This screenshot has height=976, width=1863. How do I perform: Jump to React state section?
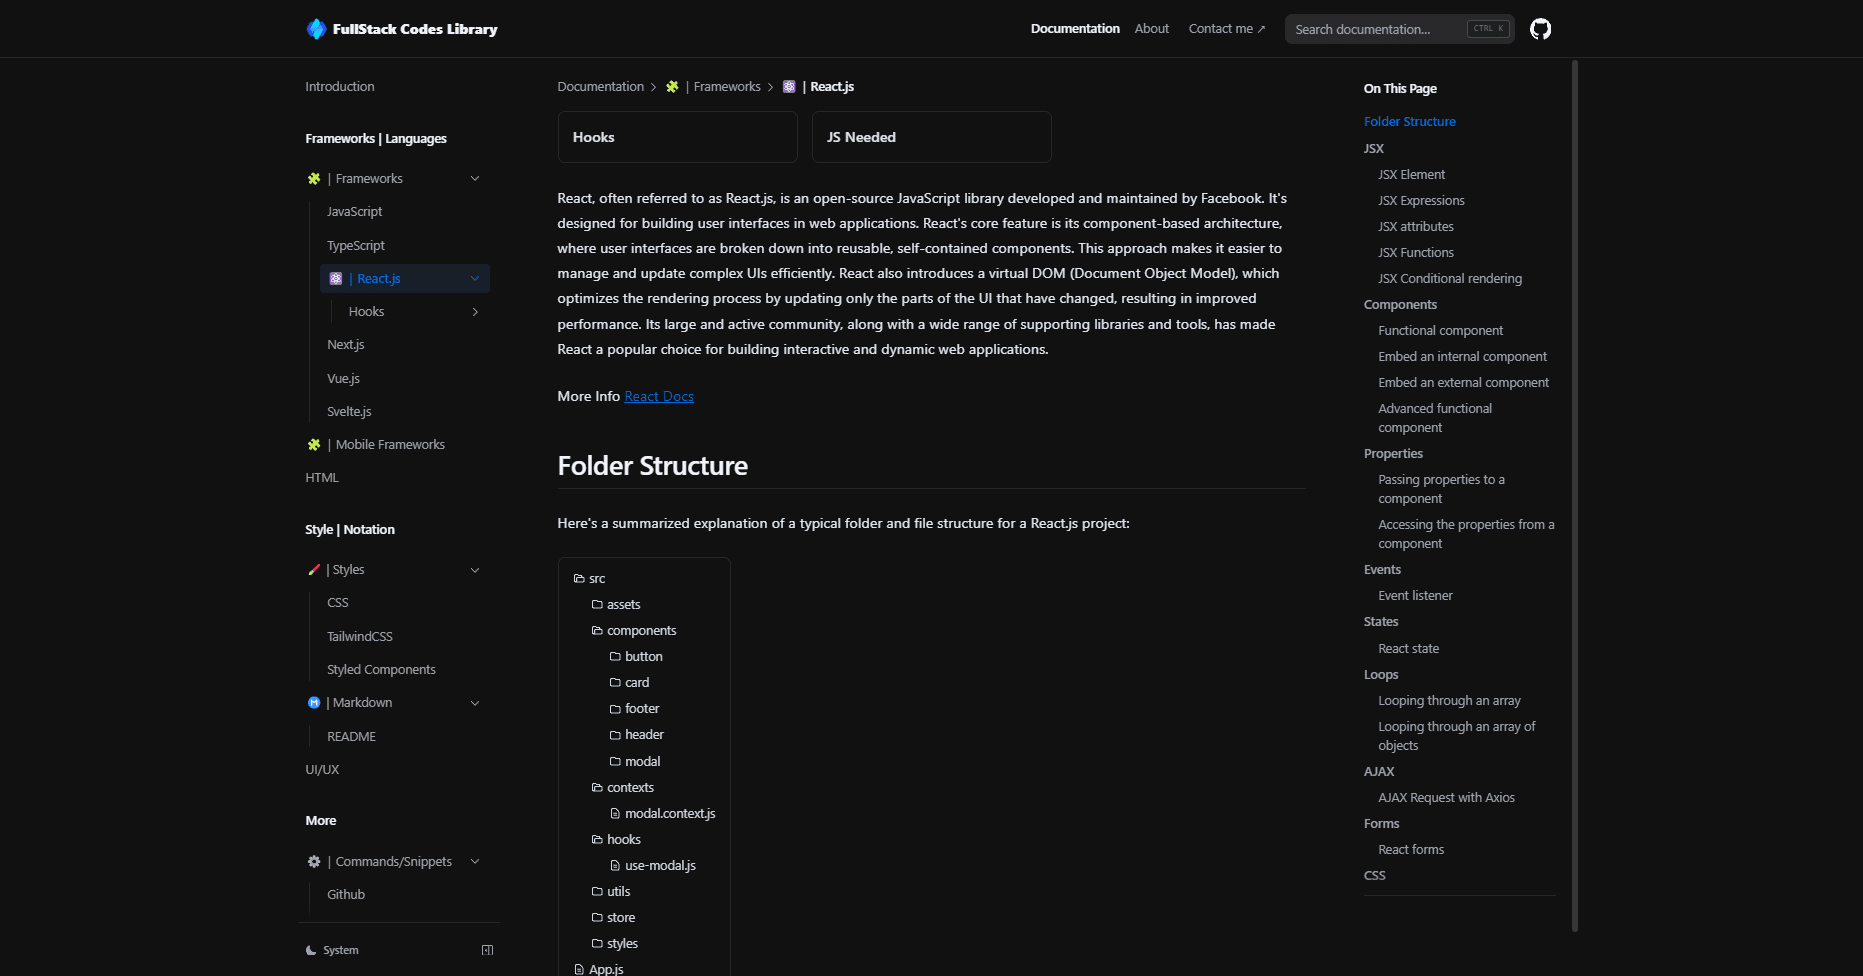click(x=1408, y=649)
